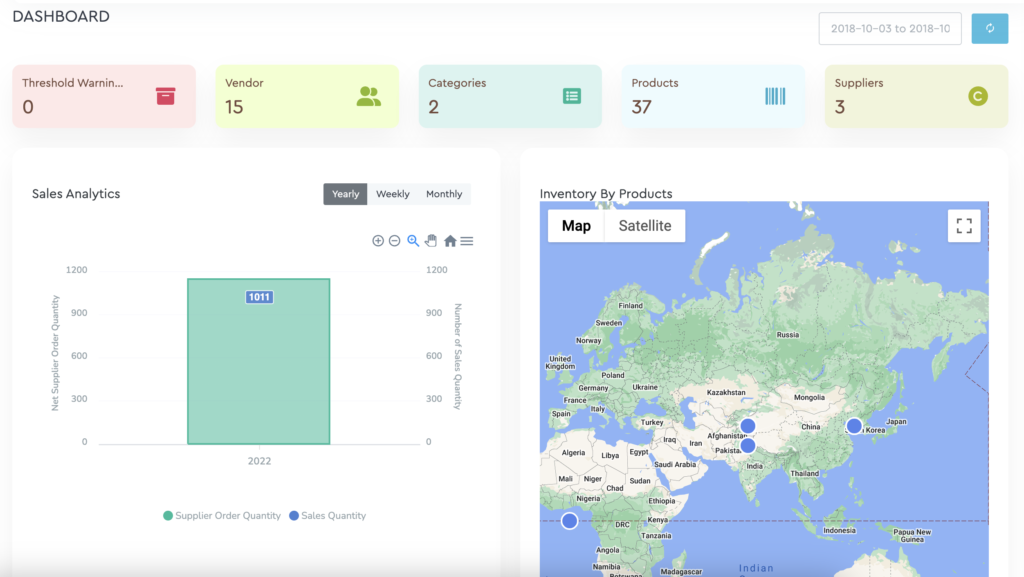This screenshot has width=1024, height=577.
Task: Click Mongolia label on the map
Action: pyautogui.click(x=809, y=398)
